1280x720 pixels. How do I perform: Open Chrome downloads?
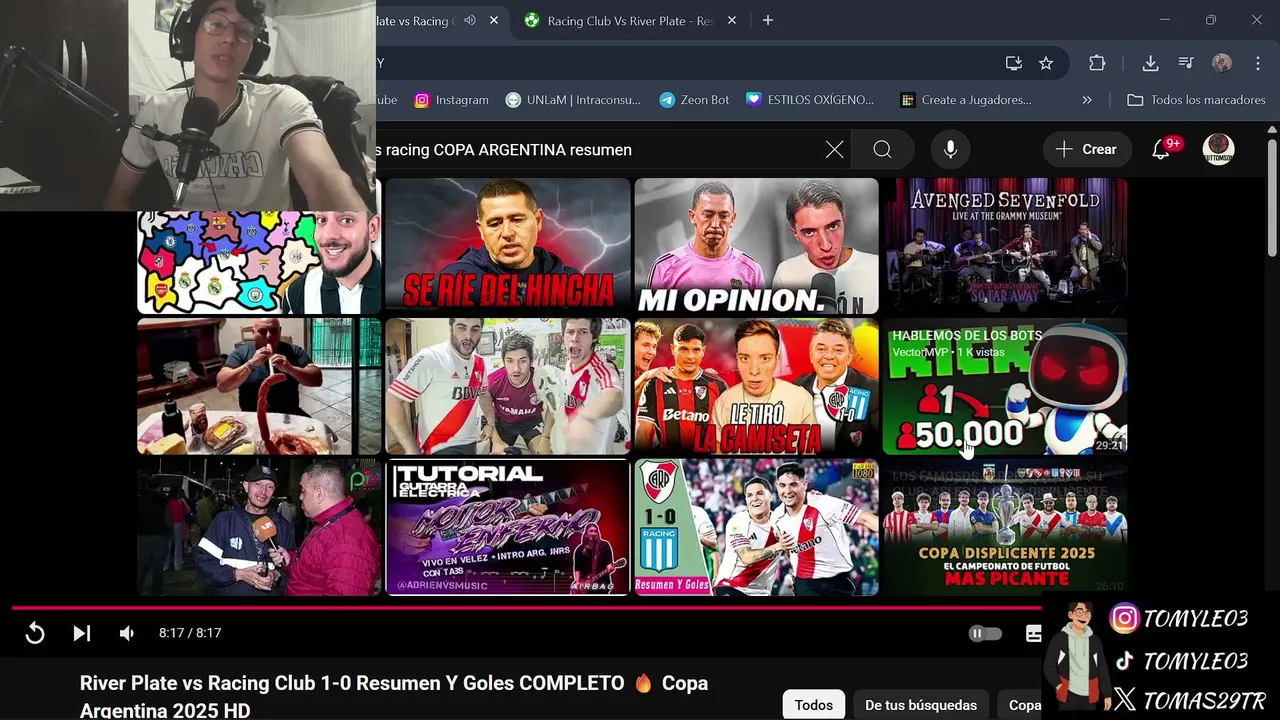coord(1150,63)
